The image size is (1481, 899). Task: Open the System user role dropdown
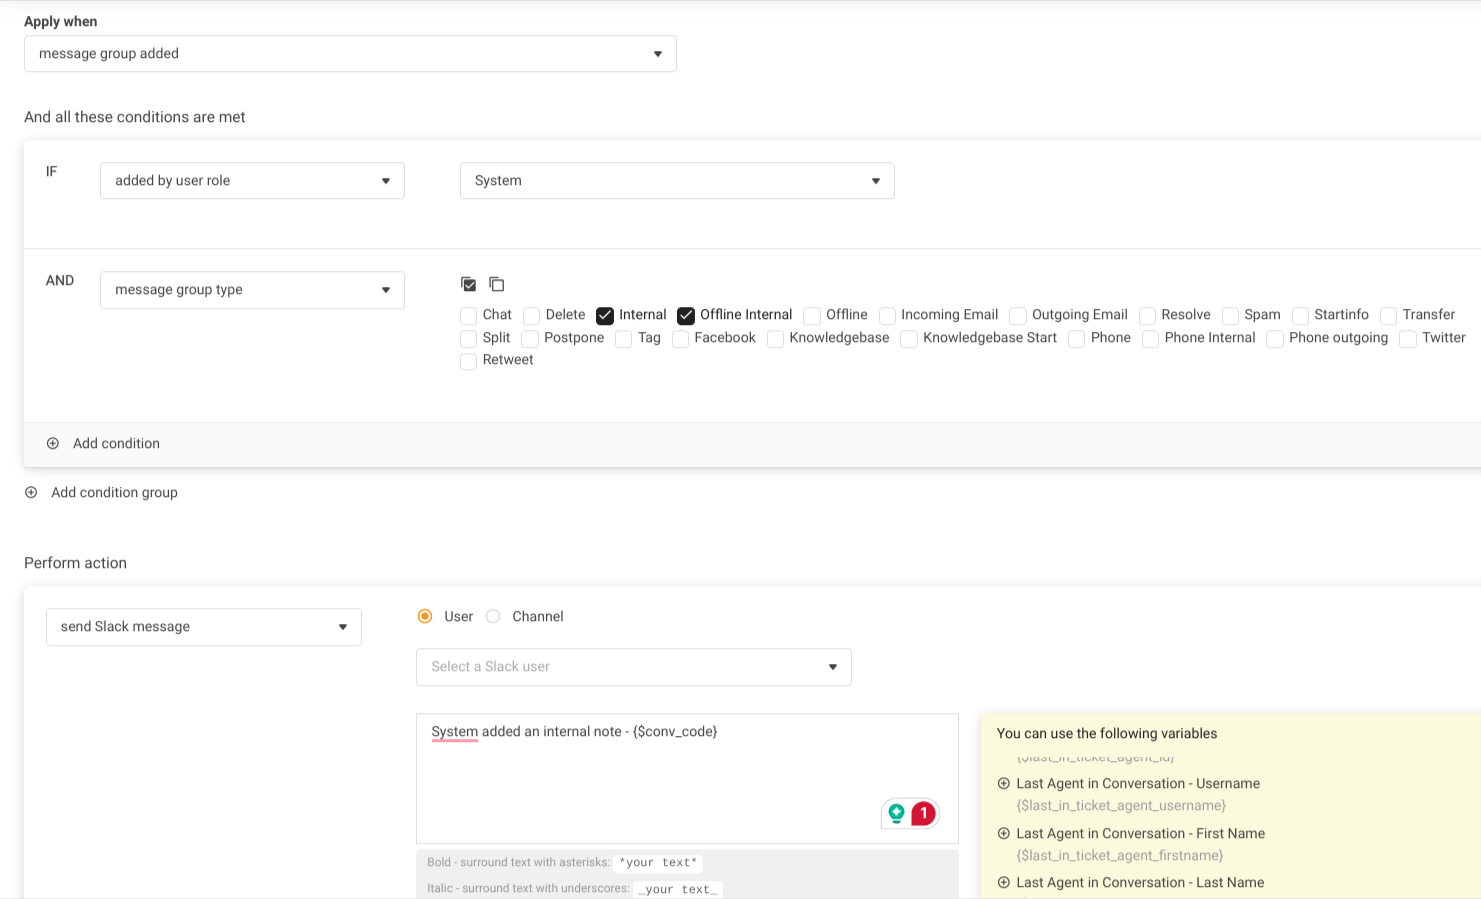coord(677,181)
